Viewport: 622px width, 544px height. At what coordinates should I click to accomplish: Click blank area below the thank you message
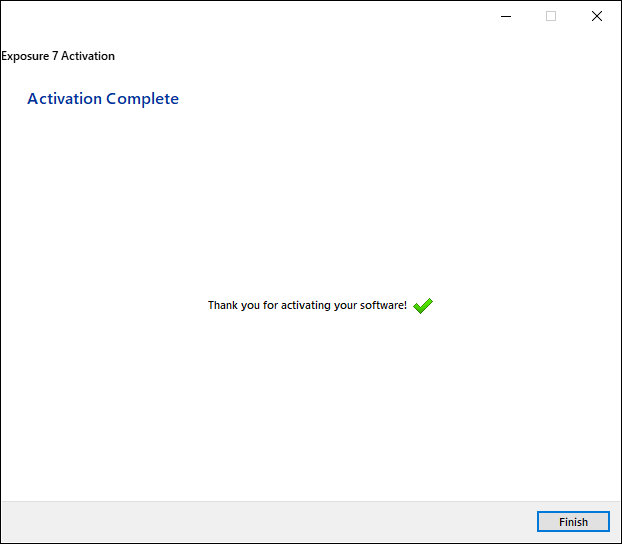click(x=310, y=400)
